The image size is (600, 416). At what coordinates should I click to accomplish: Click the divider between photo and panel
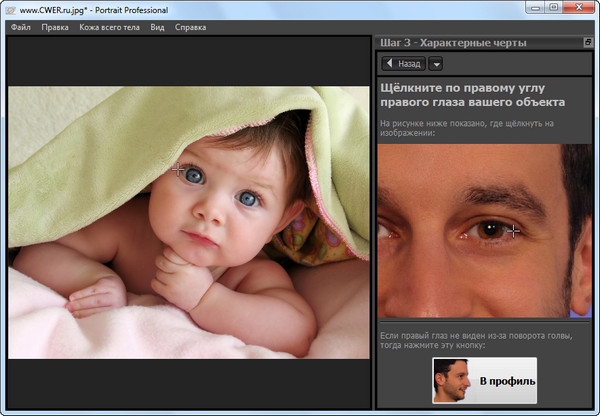point(372,220)
